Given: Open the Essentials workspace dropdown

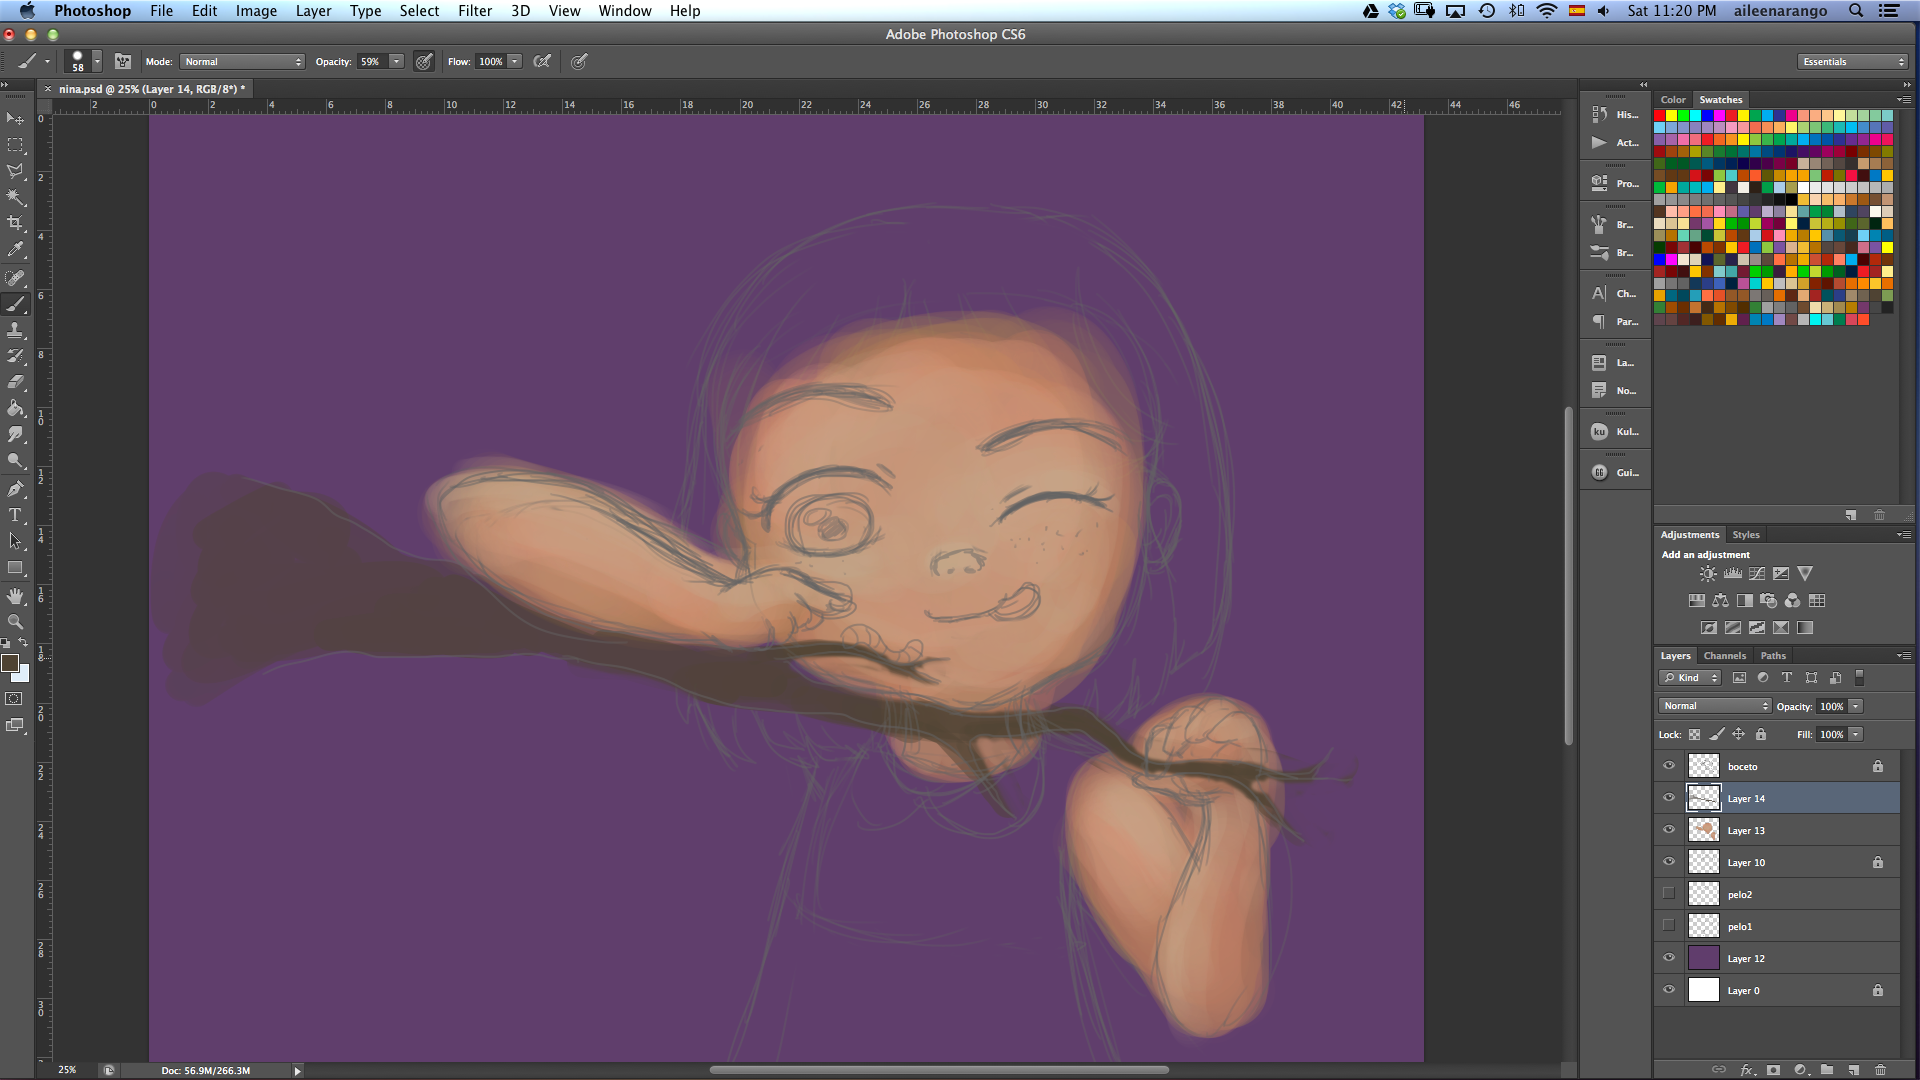Looking at the screenshot, I should coord(1853,62).
